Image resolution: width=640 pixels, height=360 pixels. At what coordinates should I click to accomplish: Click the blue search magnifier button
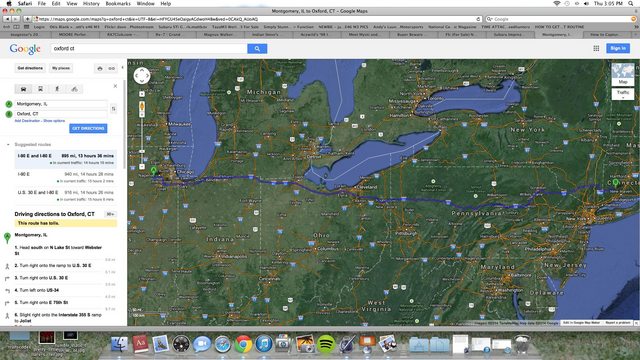click(257, 49)
